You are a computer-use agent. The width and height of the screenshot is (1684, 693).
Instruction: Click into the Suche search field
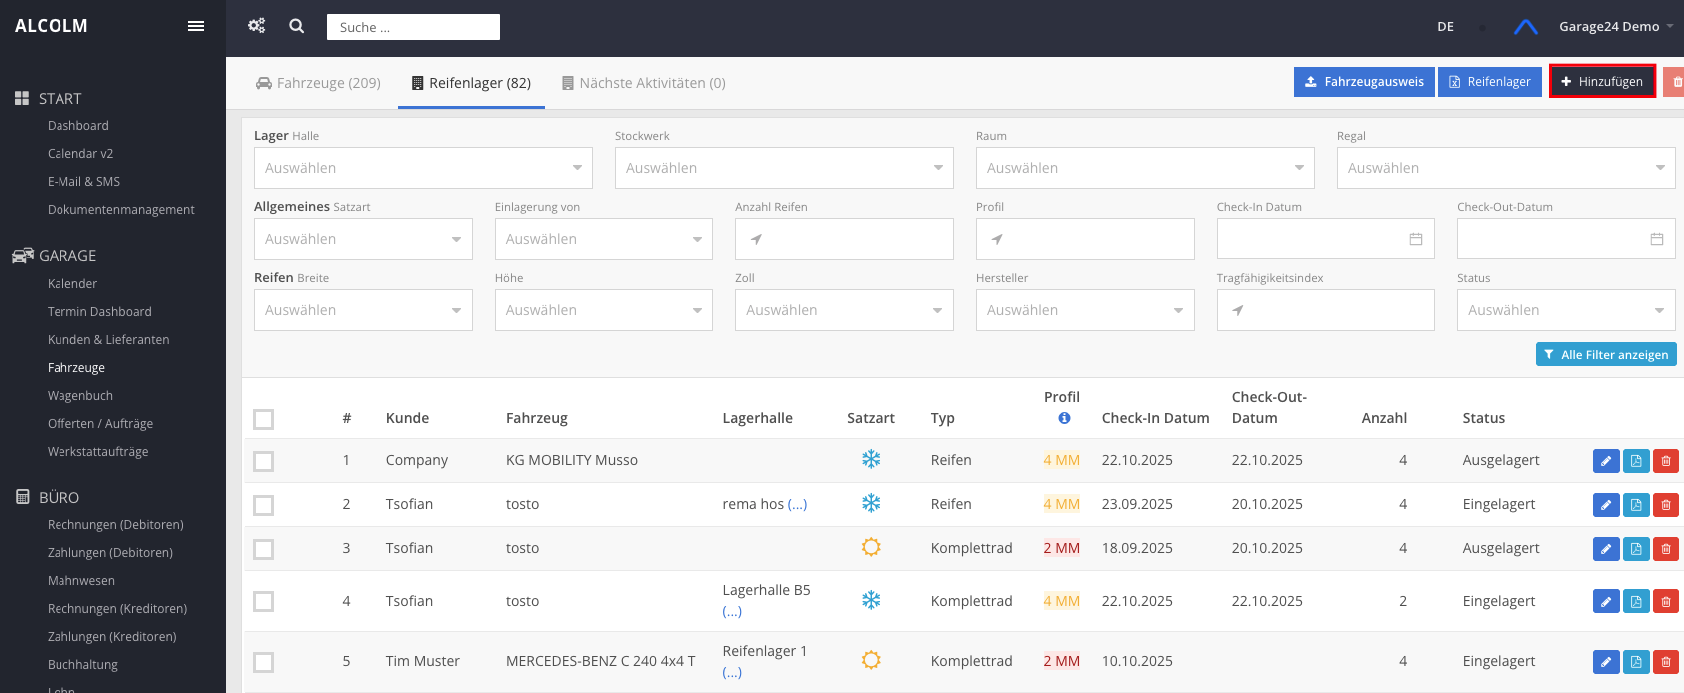[x=413, y=27]
